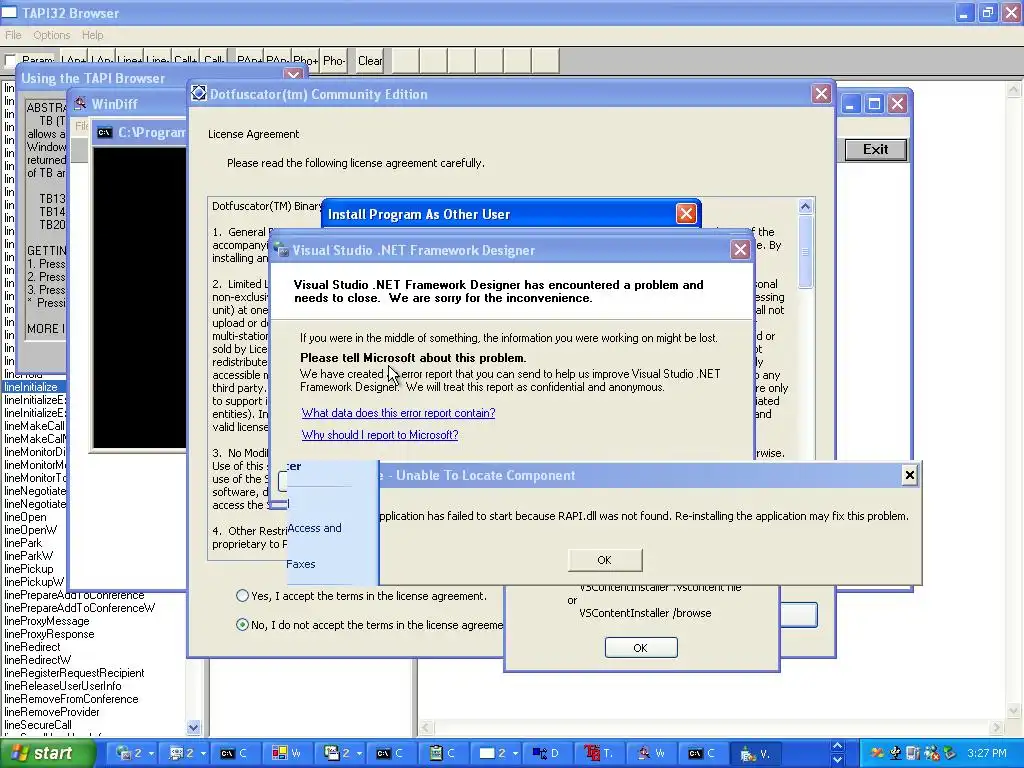Click the Dotfuscator title bar icon
This screenshot has height=768, width=1024.
[x=199, y=94]
